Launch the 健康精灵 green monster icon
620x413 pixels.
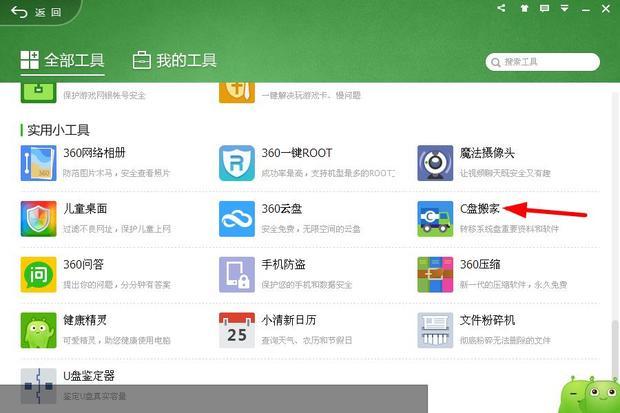pyautogui.click(x=38, y=330)
